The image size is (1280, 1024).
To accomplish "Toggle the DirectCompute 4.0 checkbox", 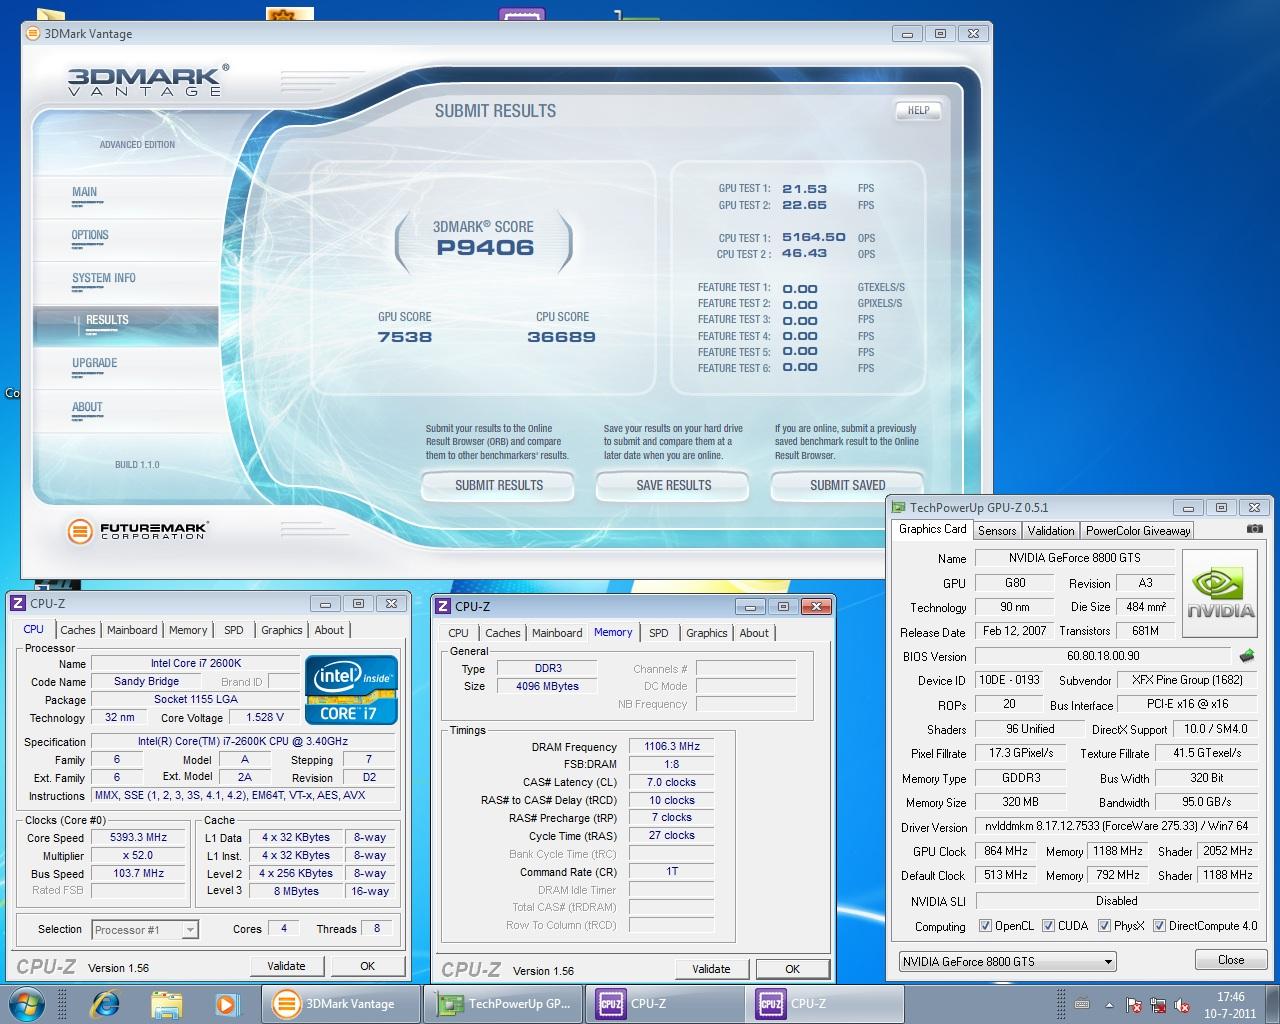I will (x=1159, y=926).
